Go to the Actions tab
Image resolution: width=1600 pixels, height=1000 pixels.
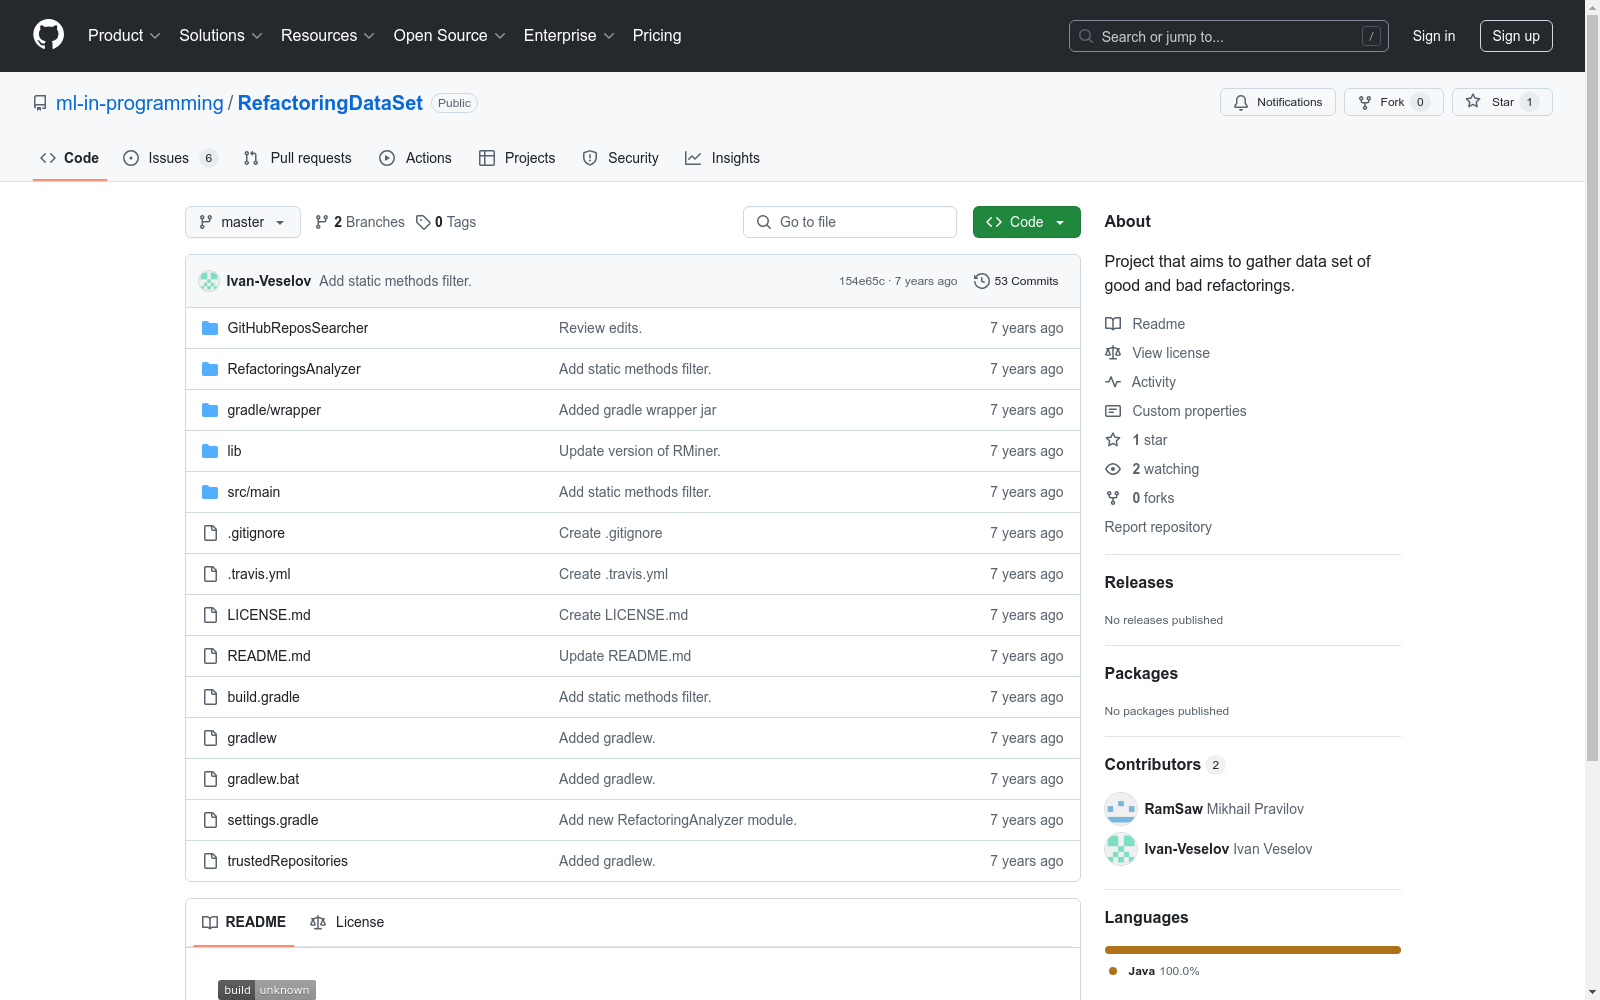pyautogui.click(x=416, y=158)
